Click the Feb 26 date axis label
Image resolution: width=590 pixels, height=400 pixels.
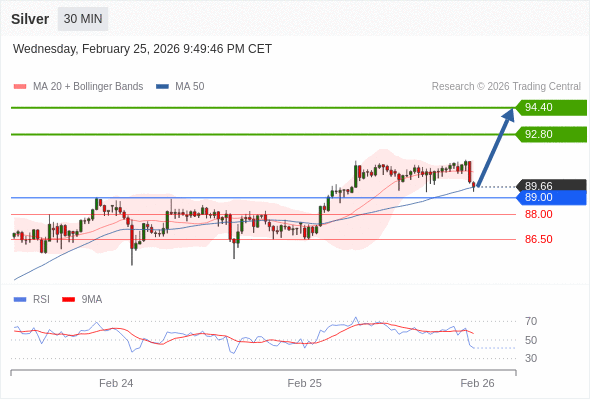click(477, 383)
